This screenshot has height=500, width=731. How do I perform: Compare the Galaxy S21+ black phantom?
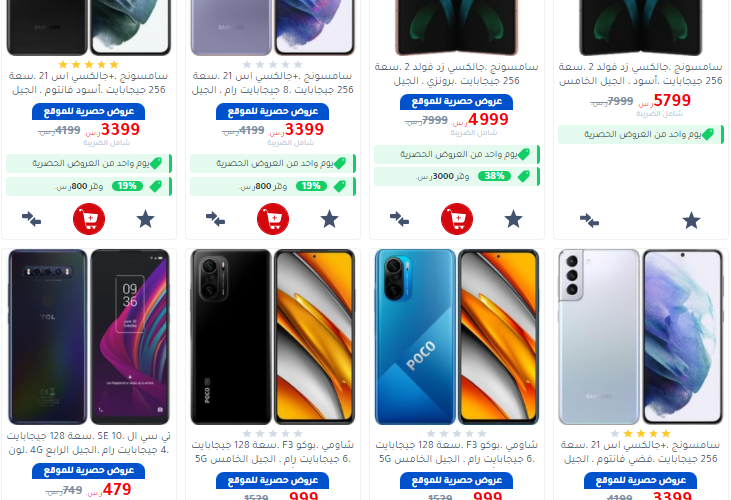pos(32,219)
